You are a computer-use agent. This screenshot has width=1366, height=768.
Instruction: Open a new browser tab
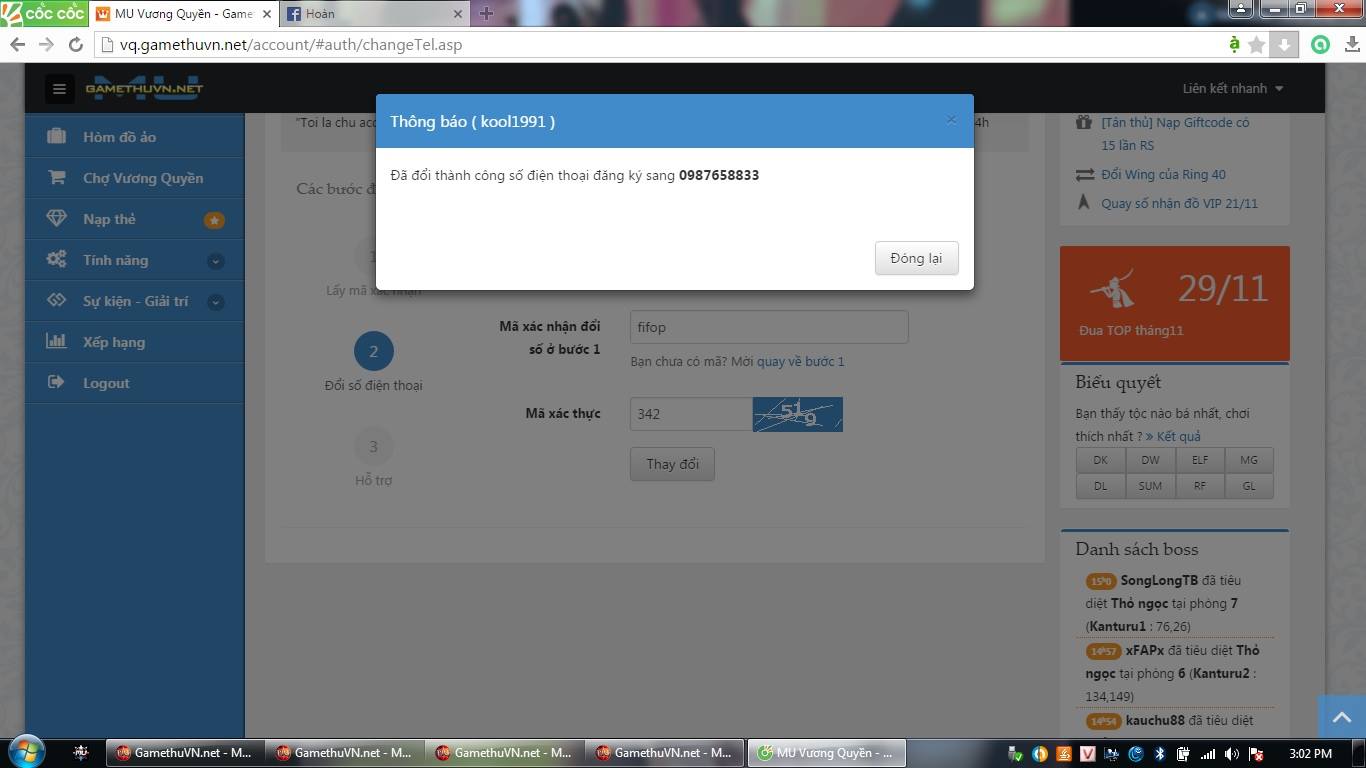pos(486,14)
